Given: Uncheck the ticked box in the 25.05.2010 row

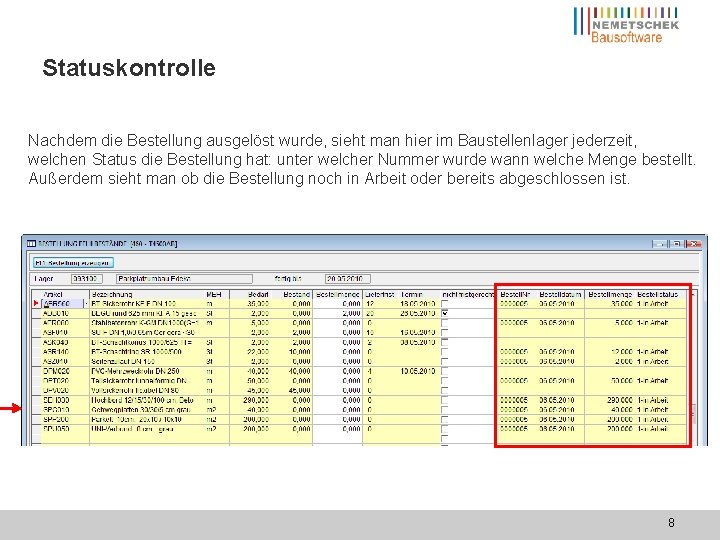Looking at the screenshot, I should [x=444, y=313].
